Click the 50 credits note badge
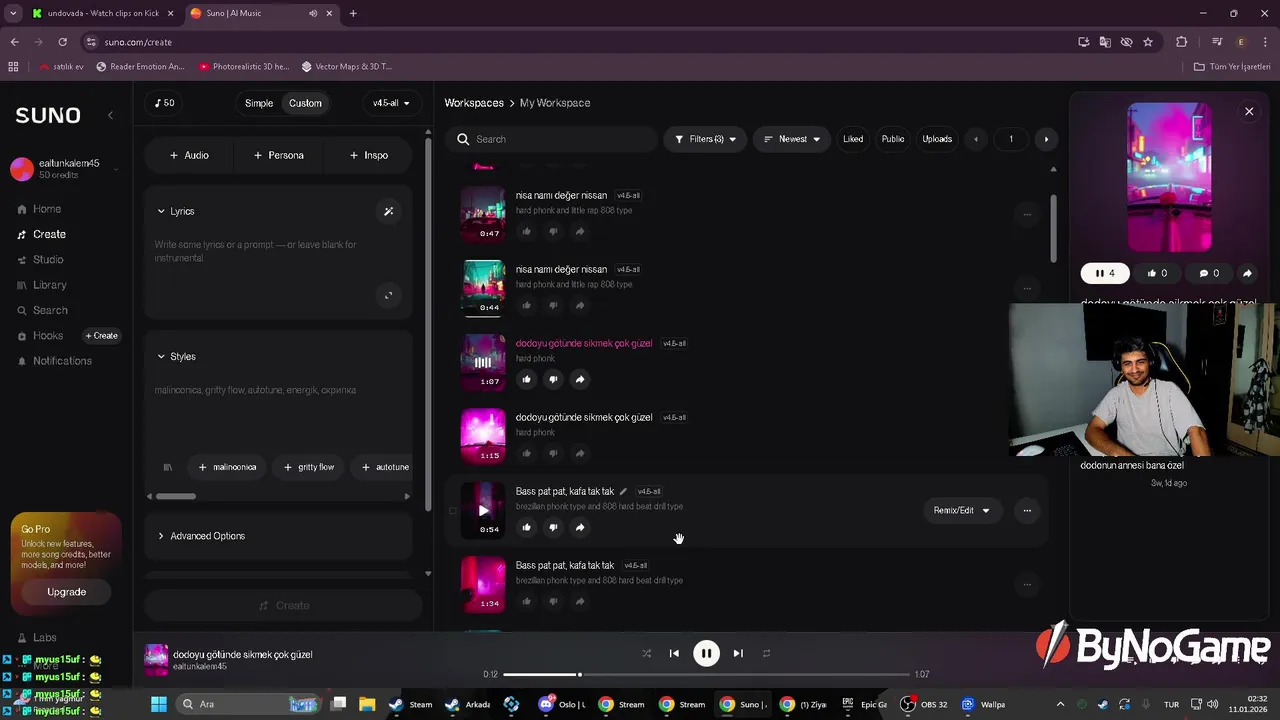The width and height of the screenshot is (1280, 720). [165, 103]
